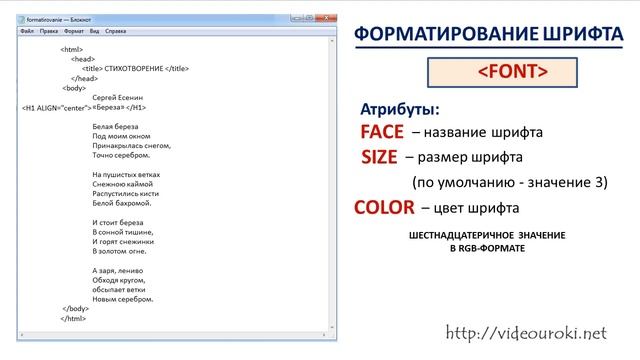Click the line Обходя кругом,

(x=118, y=280)
